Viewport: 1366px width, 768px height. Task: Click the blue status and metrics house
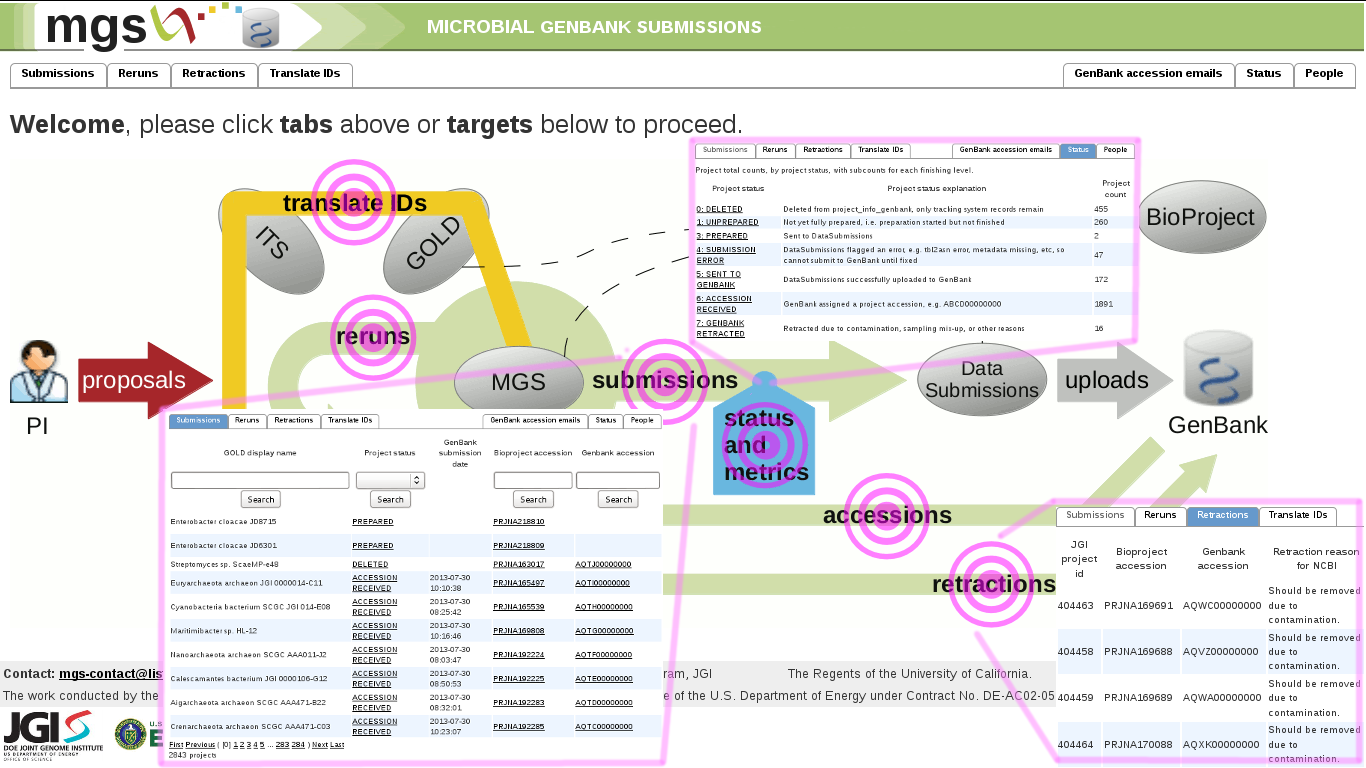pyautogui.click(x=764, y=434)
